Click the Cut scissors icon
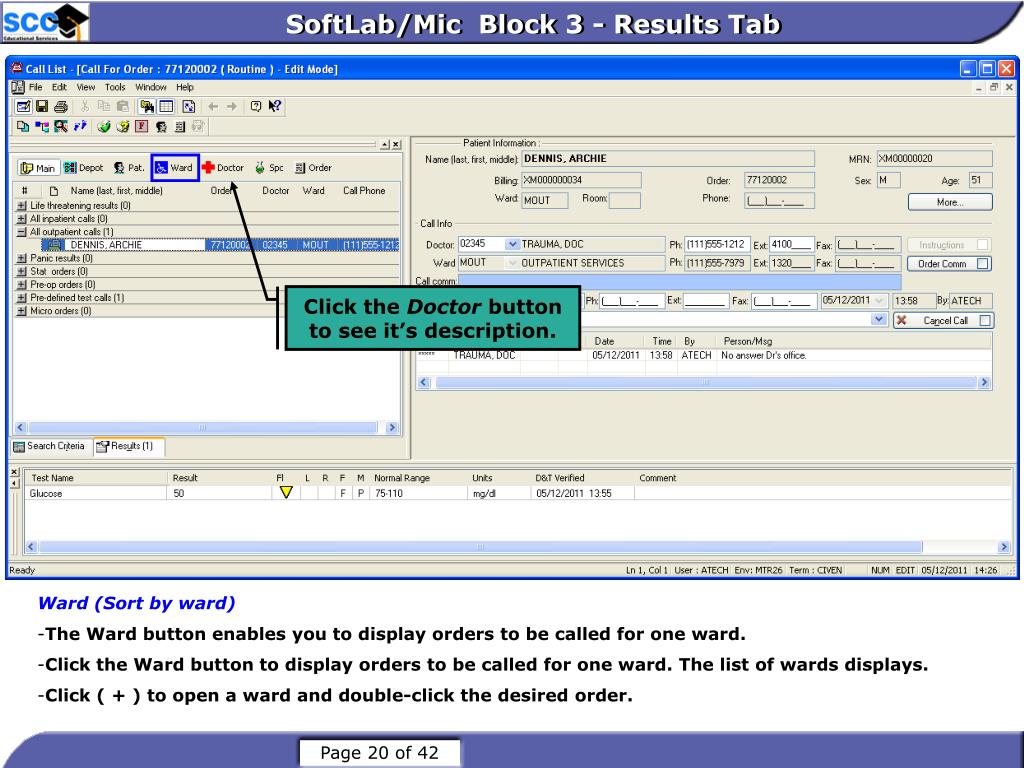The height and width of the screenshot is (768, 1024). 85,106
